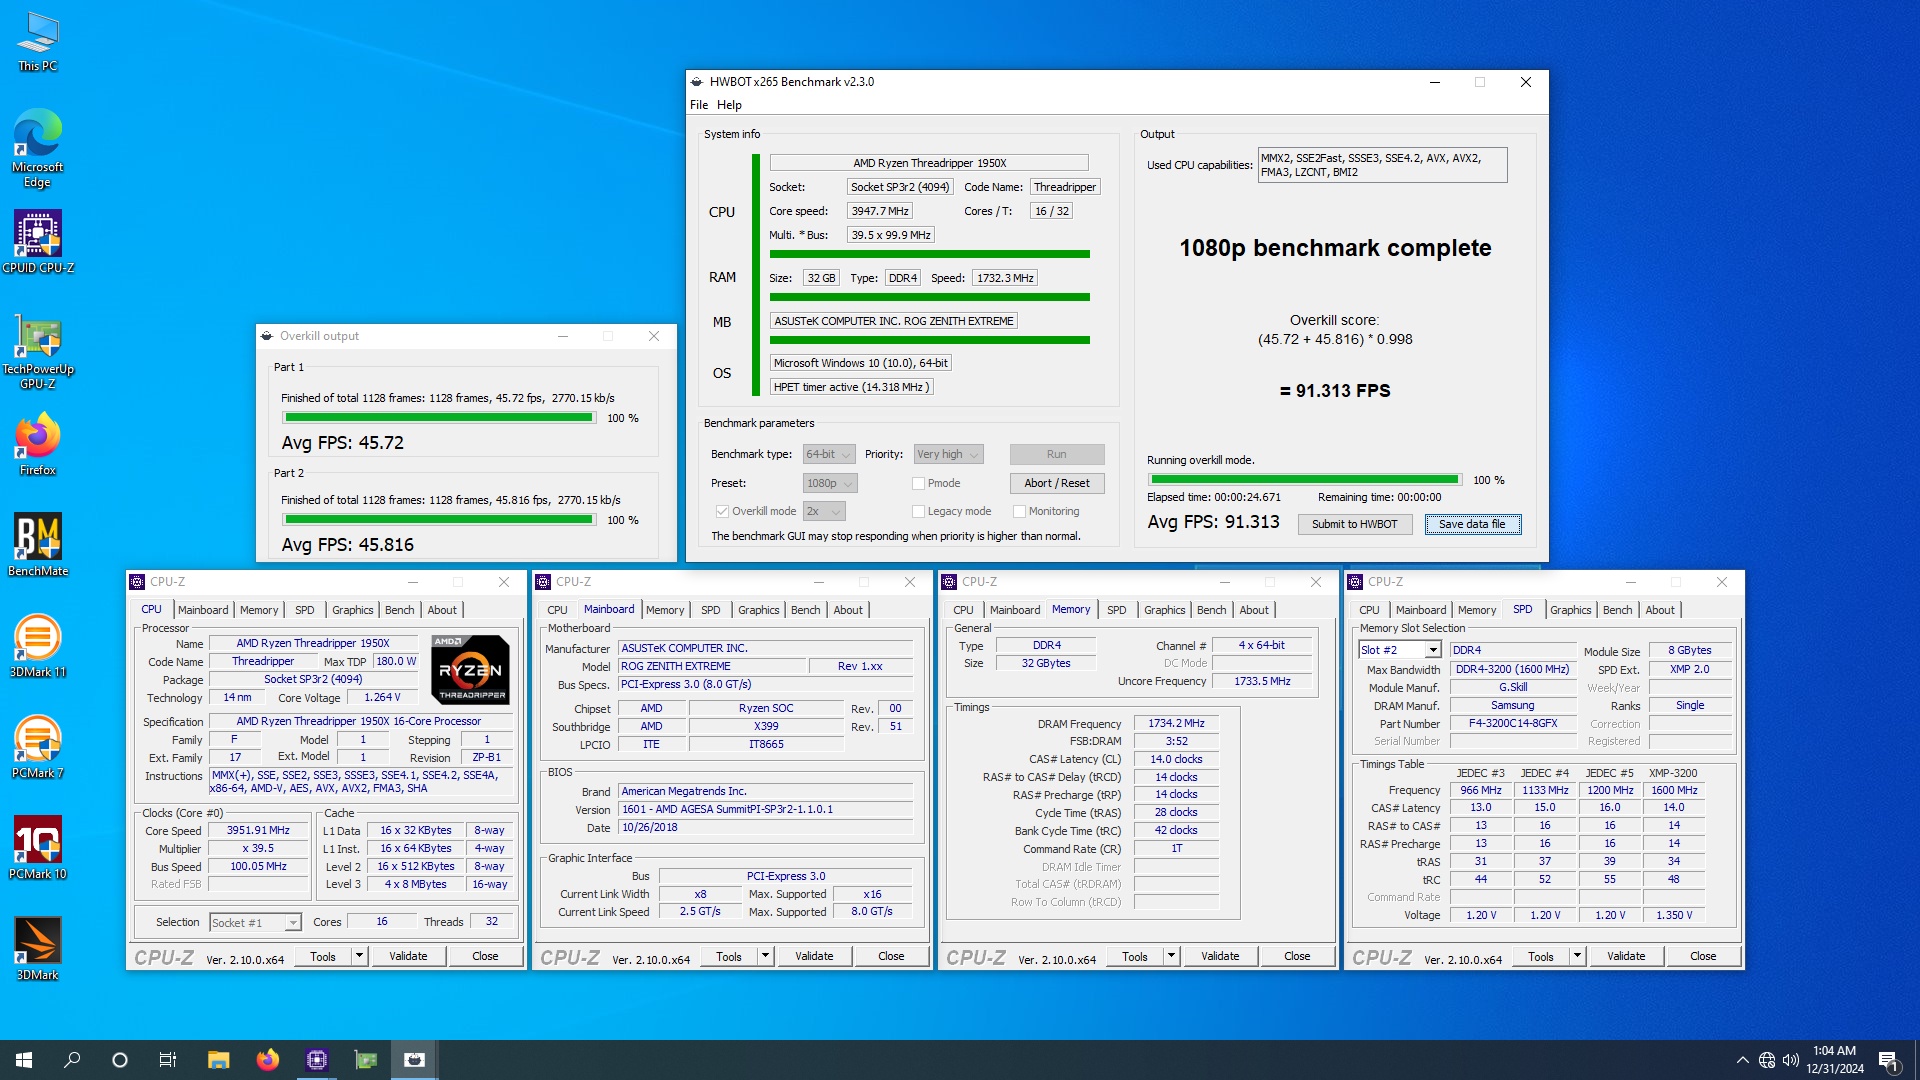This screenshot has width=1920, height=1080.
Task: Open 3DMark 11 desktop shortcut
Action: [x=38, y=646]
